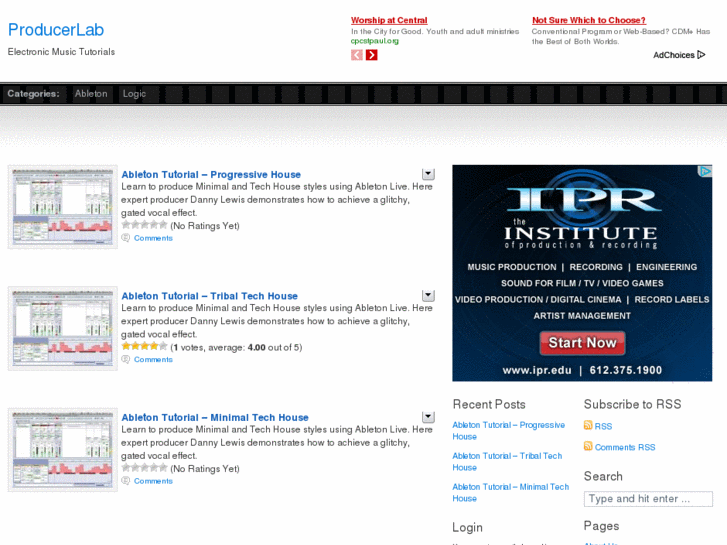Screen dimensions: 727x545
Task: Click the Recent Posts heading
Action: [489, 404]
